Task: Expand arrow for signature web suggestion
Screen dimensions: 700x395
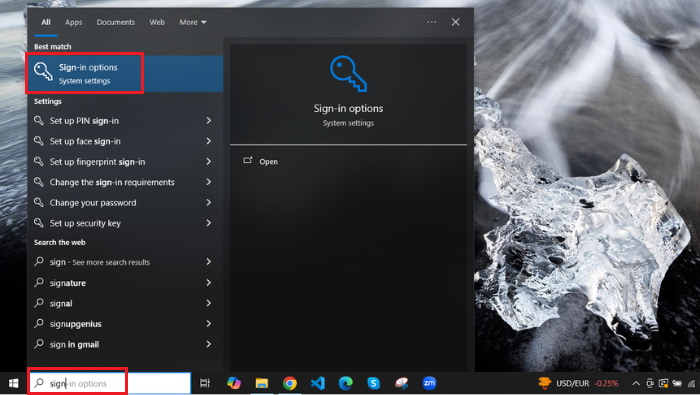Action: click(x=208, y=283)
